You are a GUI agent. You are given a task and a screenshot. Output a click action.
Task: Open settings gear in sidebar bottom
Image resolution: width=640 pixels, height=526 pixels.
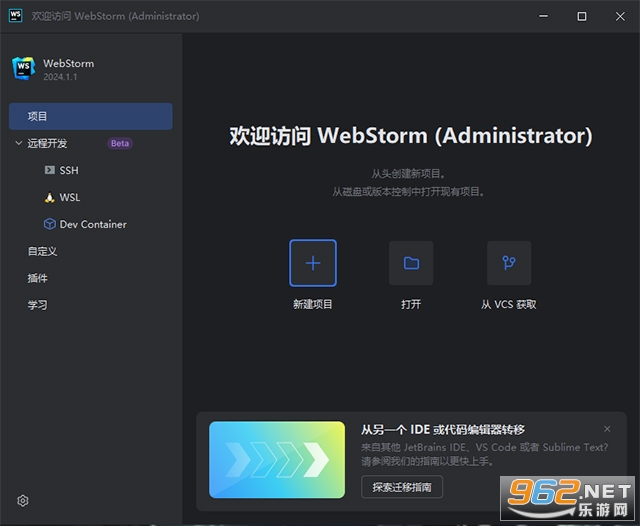tap(23, 501)
